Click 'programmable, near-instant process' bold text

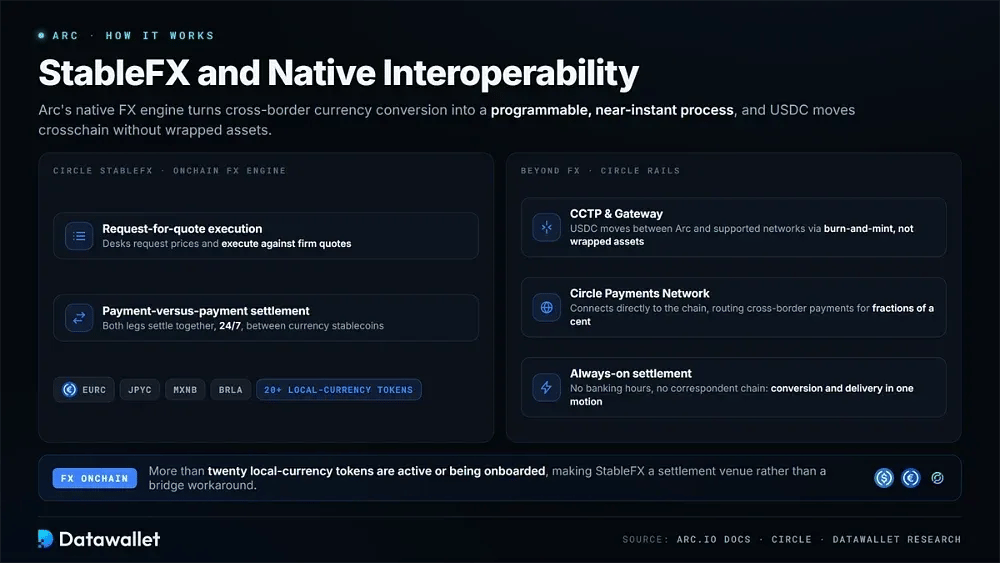coord(612,110)
